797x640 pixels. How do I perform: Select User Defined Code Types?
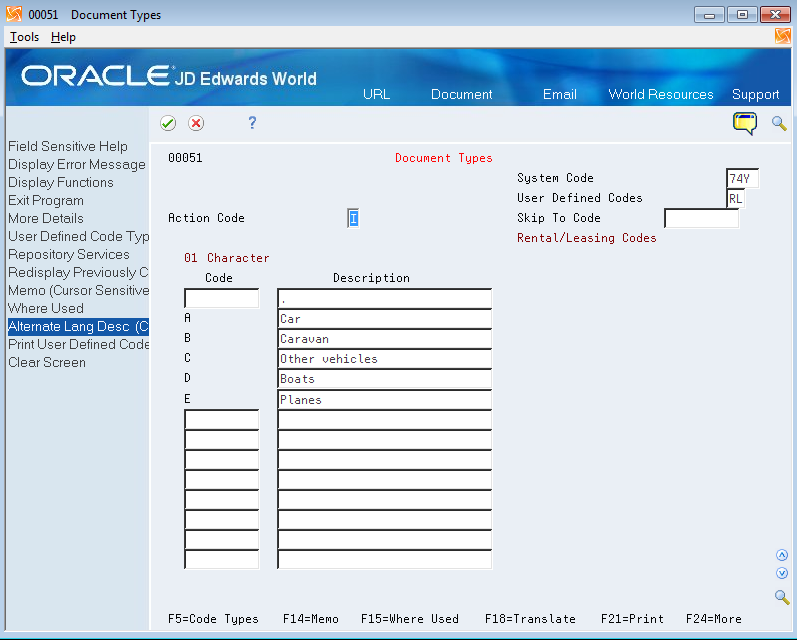point(78,236)
